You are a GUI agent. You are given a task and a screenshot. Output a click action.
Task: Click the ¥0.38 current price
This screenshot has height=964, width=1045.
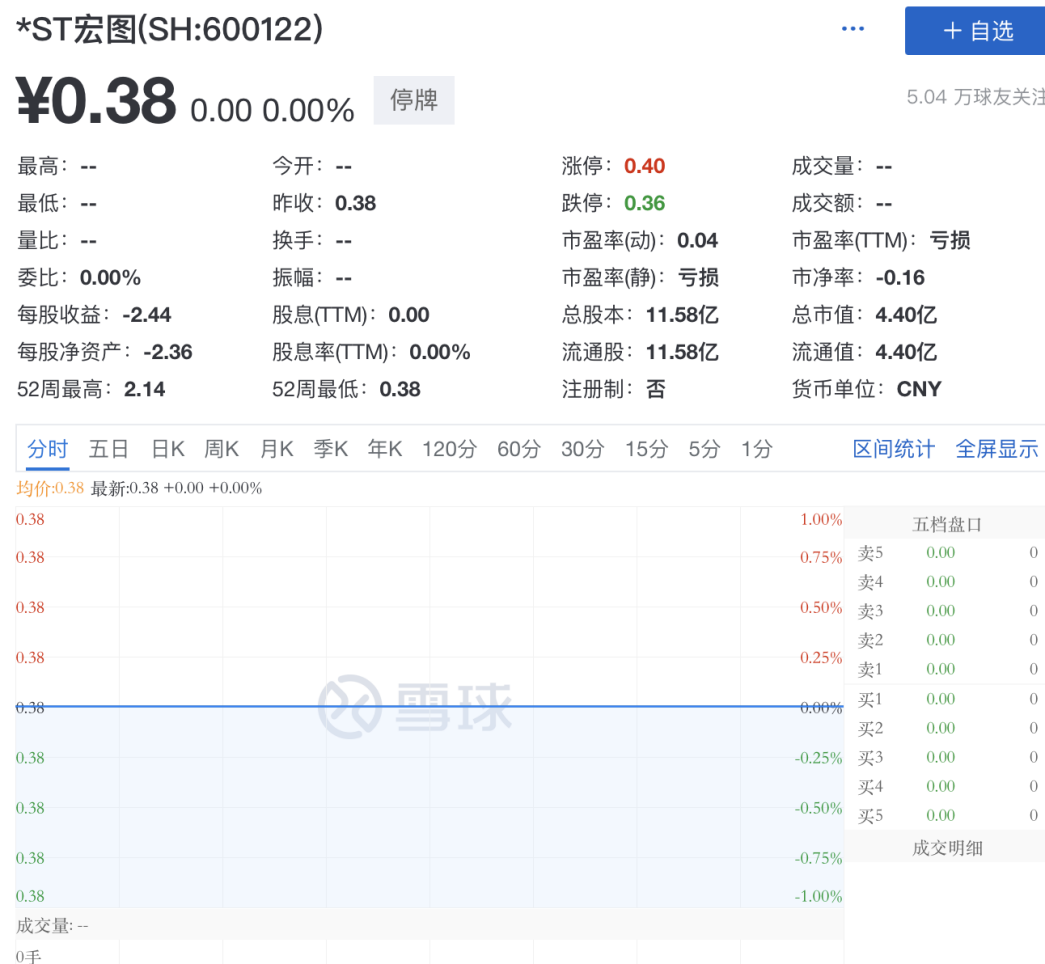click(x=96, y=101)
